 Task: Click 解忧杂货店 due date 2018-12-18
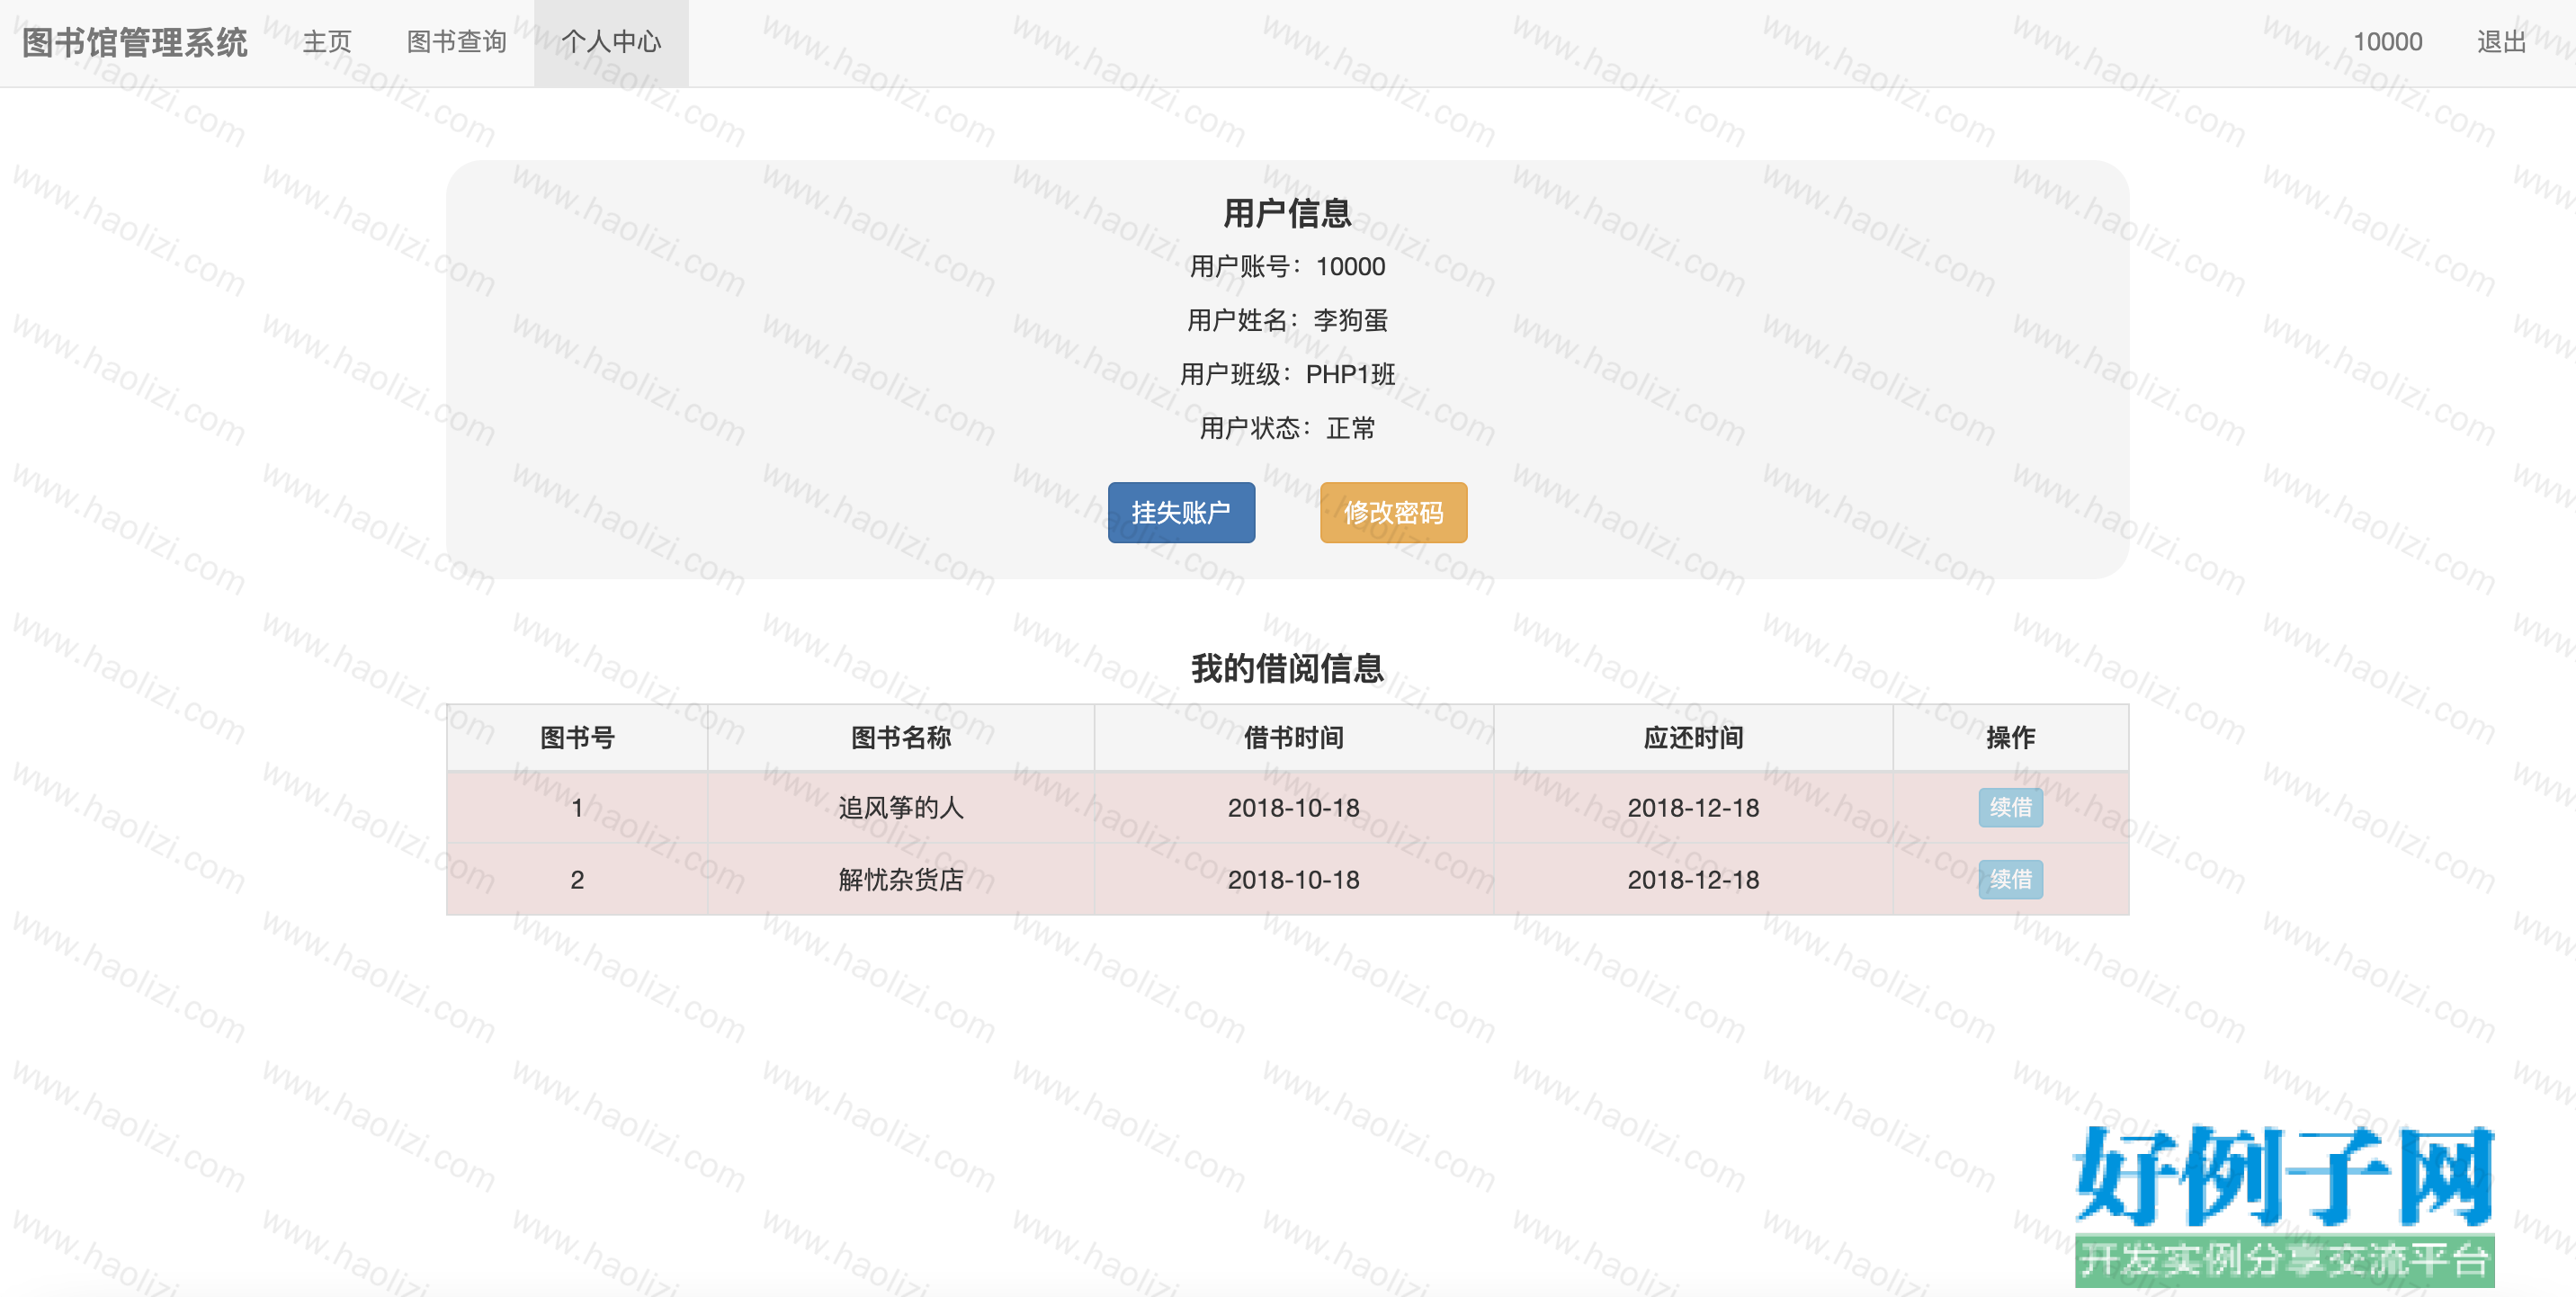coord(1693,880)
